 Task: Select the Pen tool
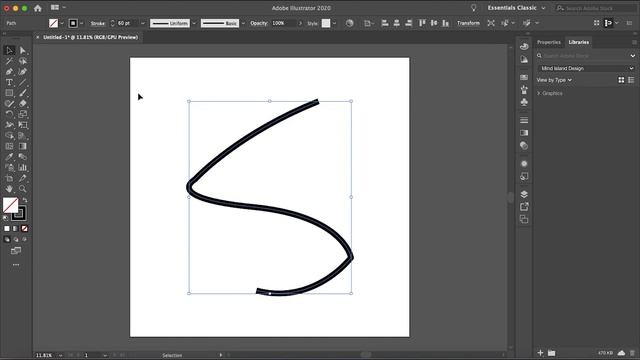click(9, 71)
